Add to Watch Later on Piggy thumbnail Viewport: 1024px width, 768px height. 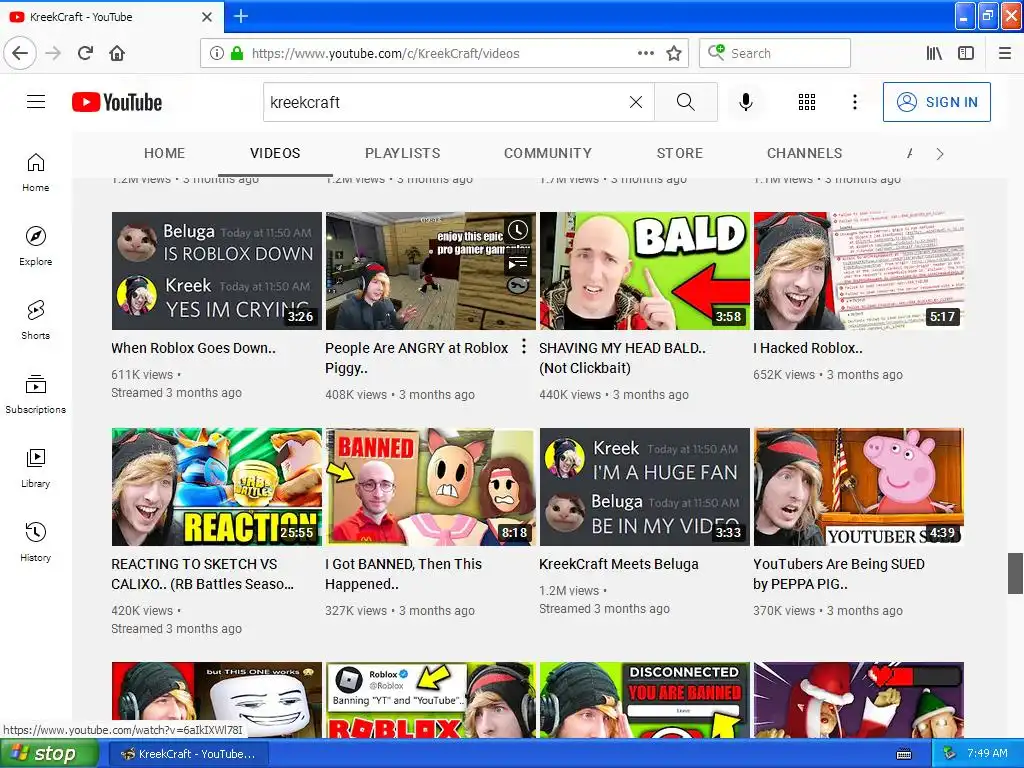[518, 230]
